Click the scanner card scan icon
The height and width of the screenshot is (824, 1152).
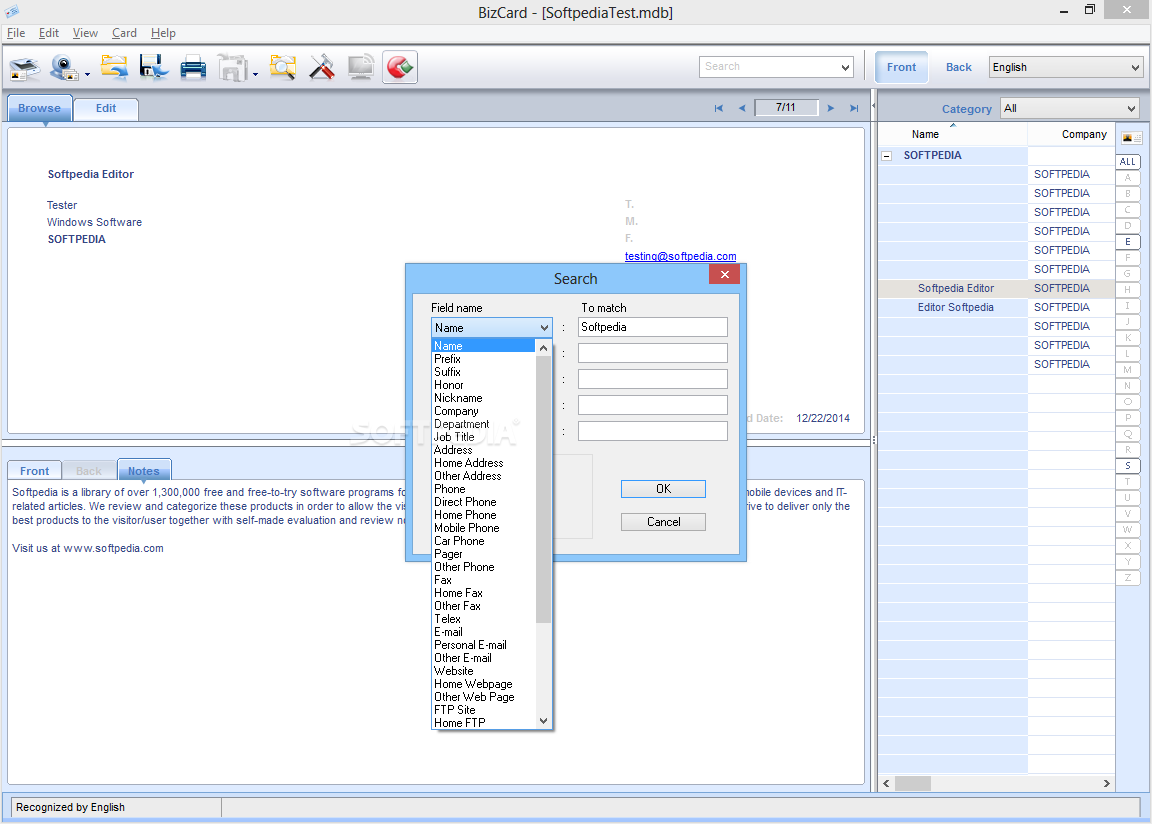point(24,68)
